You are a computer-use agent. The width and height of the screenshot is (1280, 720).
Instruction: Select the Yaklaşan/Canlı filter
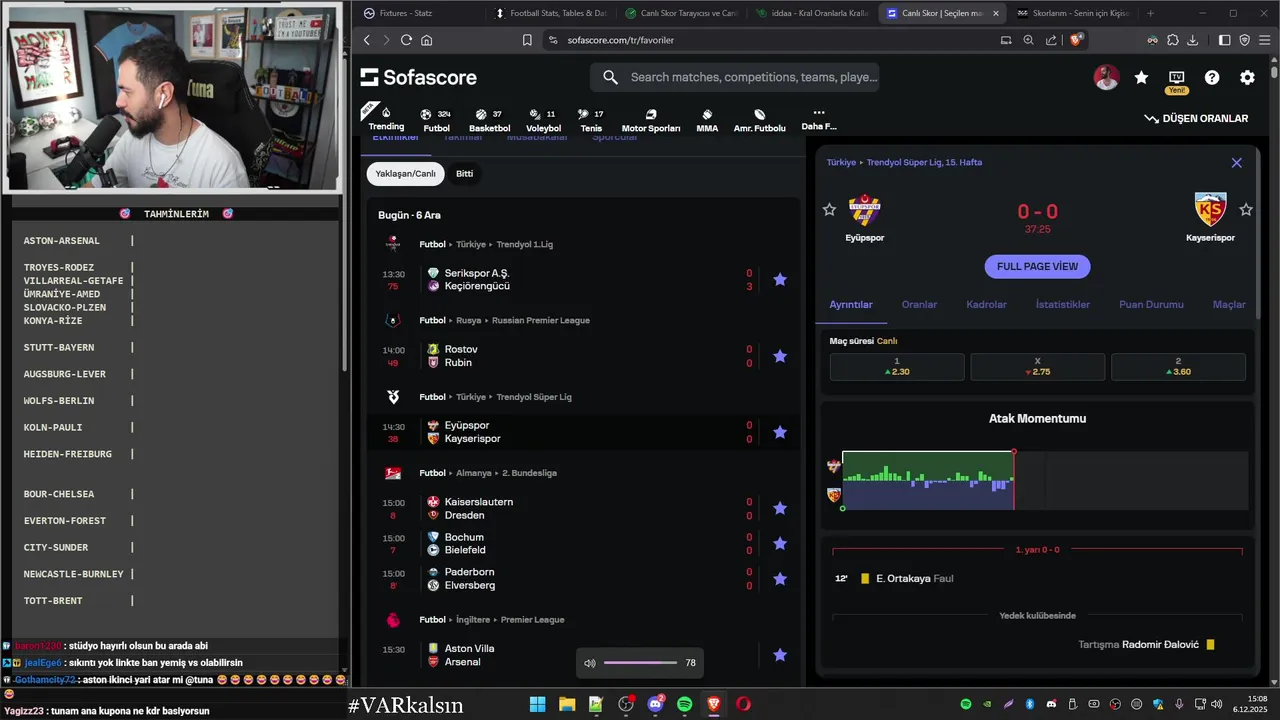click(405, 174)
